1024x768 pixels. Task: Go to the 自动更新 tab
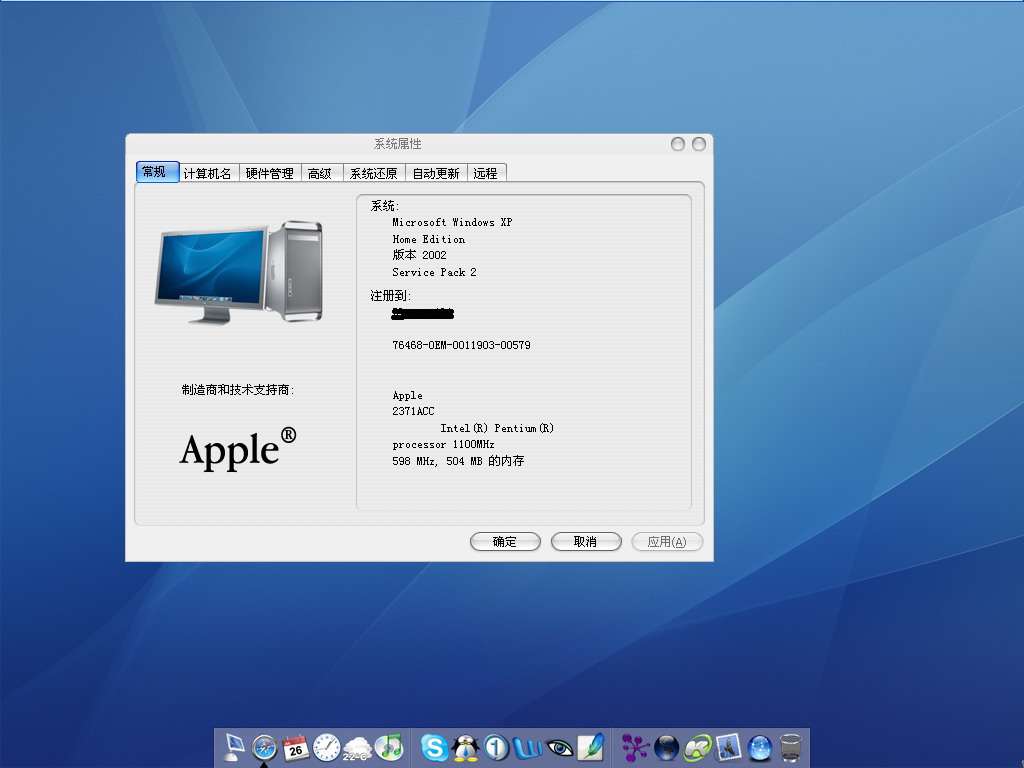point(436,173)
